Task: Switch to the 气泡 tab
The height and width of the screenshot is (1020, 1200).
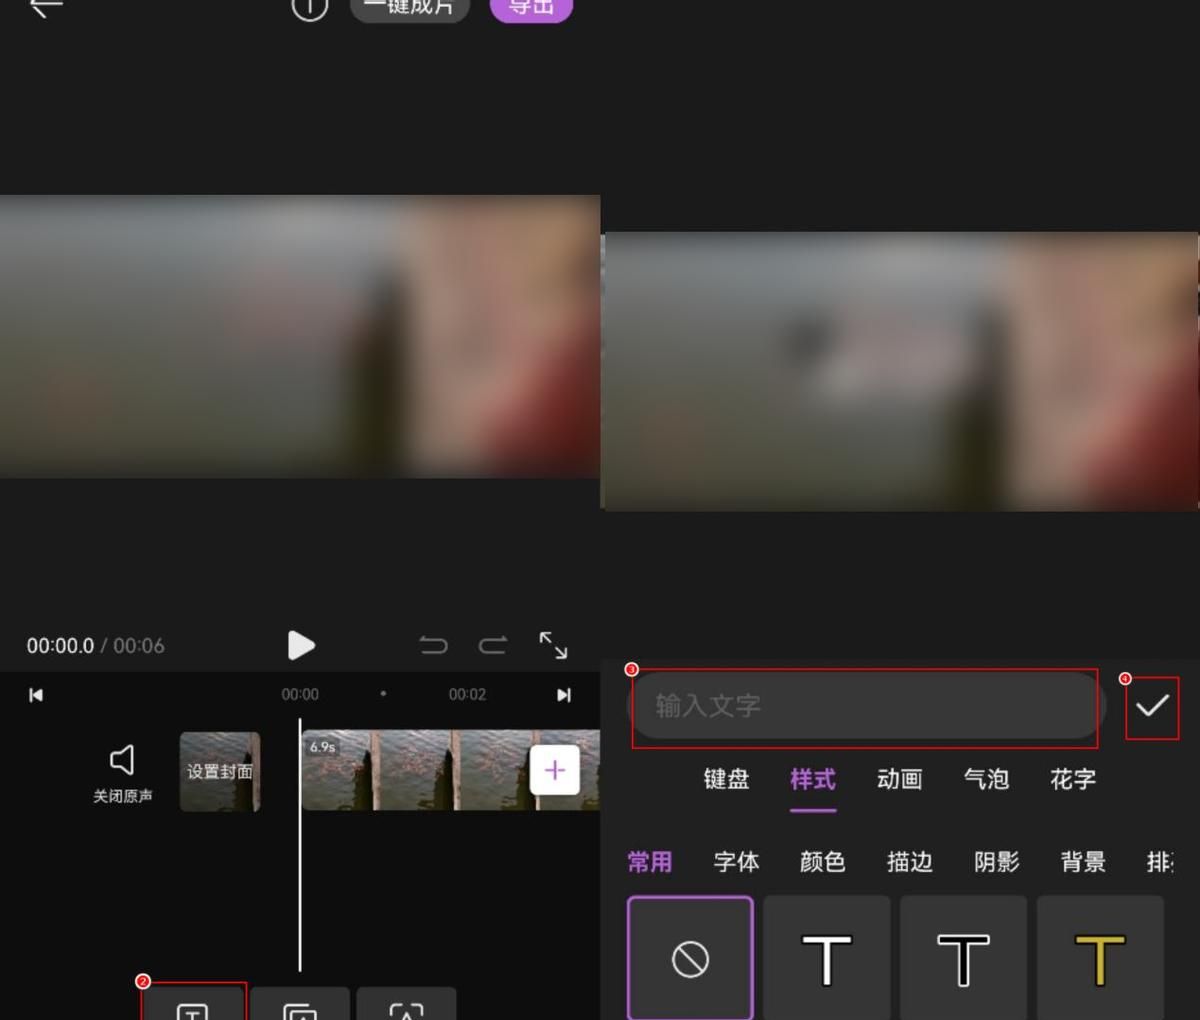Action: tap(986, 781)
